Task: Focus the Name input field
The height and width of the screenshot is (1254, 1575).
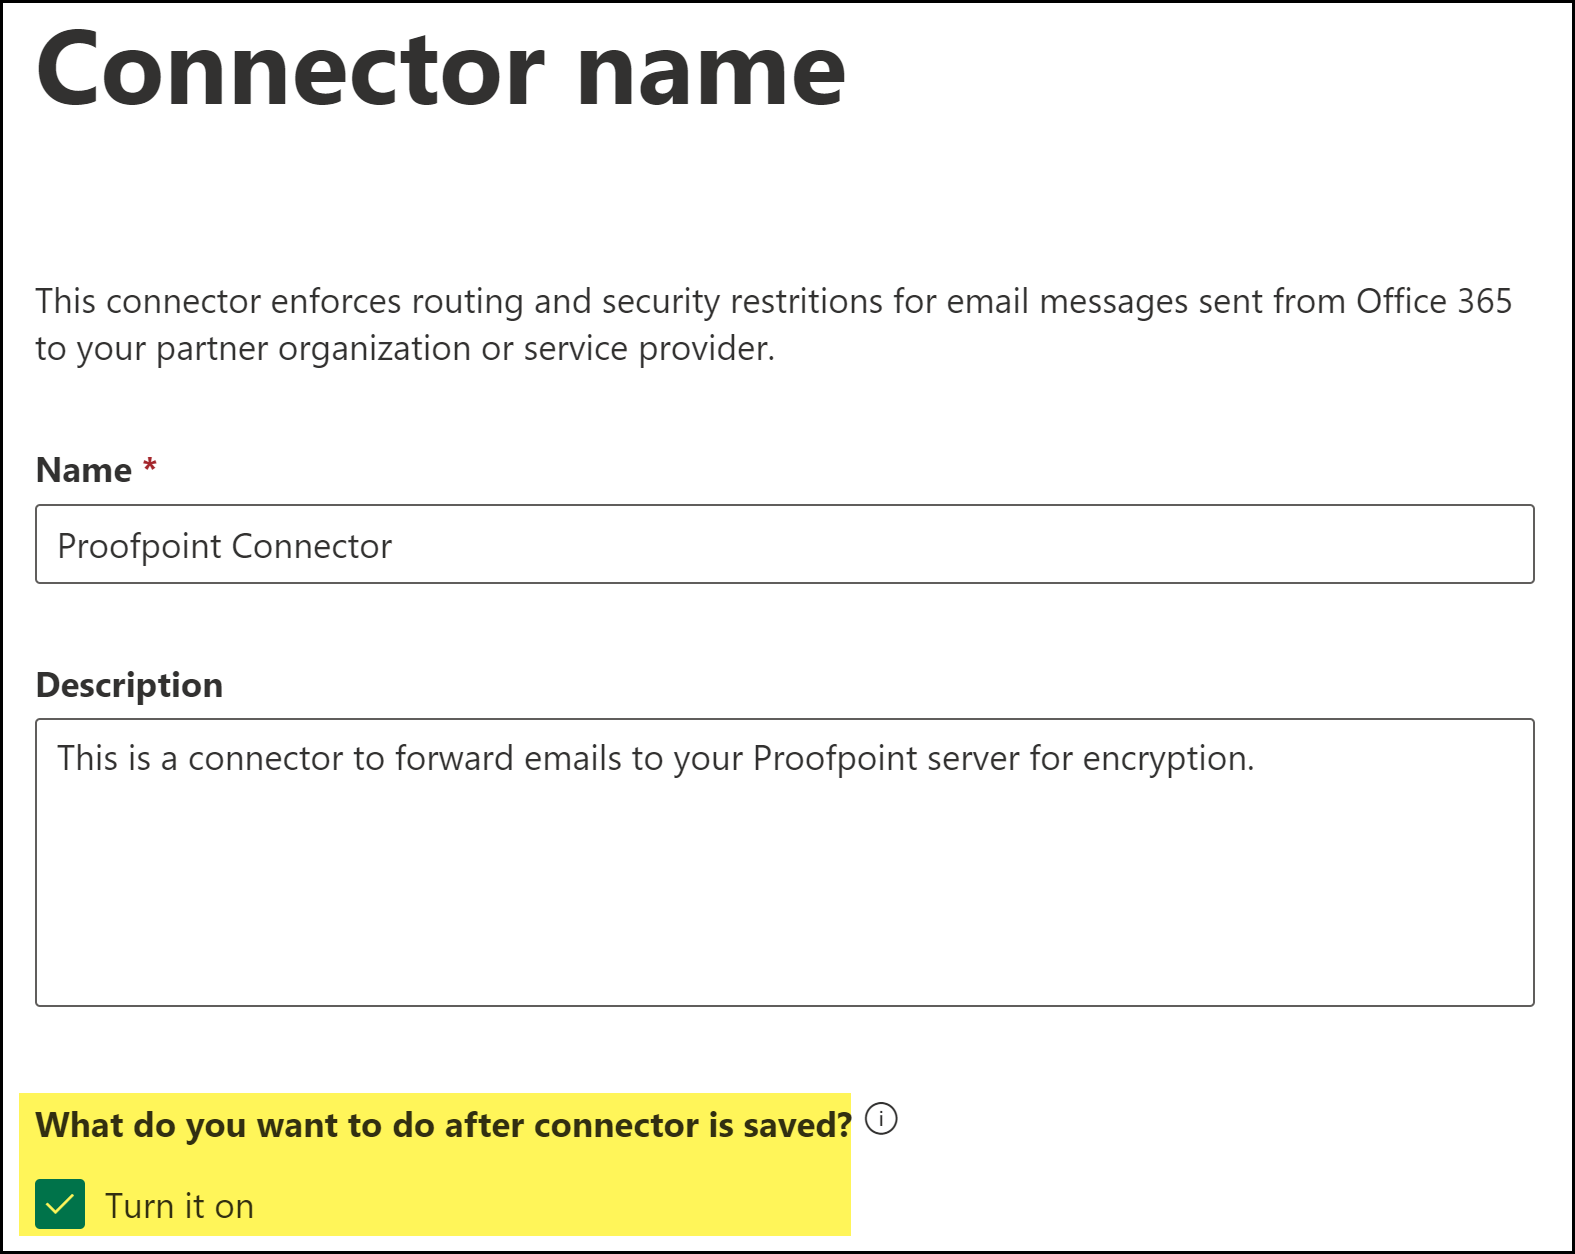Action: [x=784, y=544]
